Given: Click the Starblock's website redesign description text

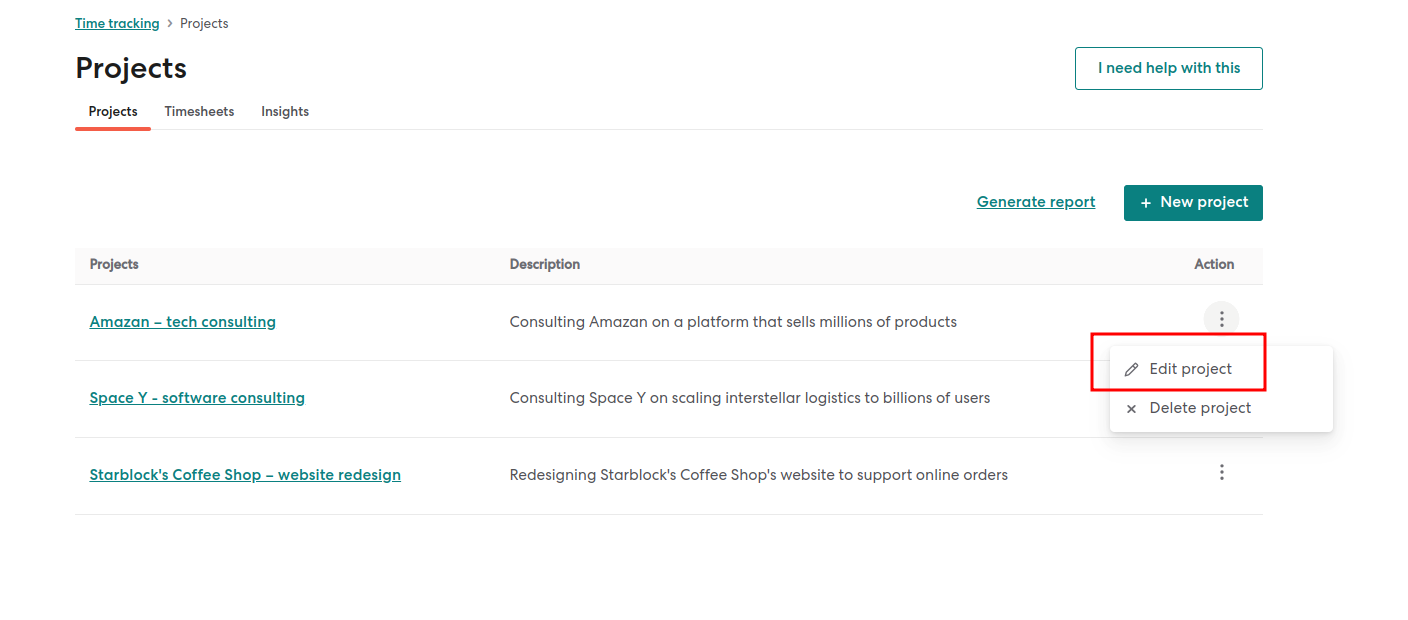Looking at the screenshot, I should click(759, 475).
